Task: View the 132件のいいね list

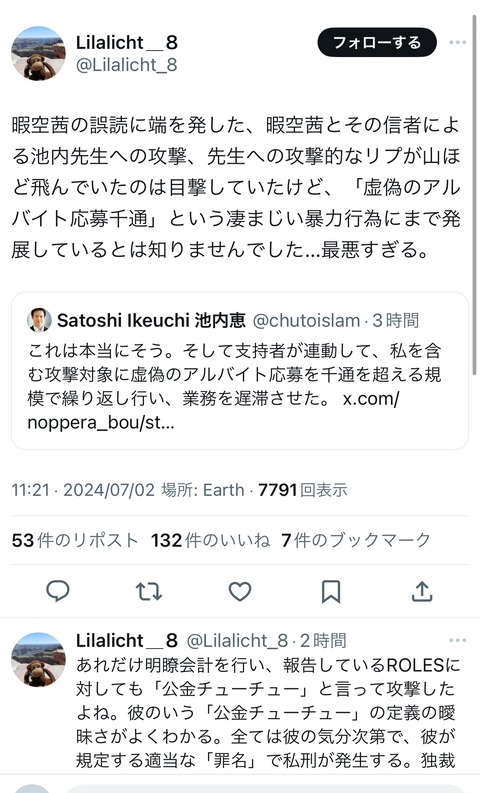Action: tap(210, 540)
